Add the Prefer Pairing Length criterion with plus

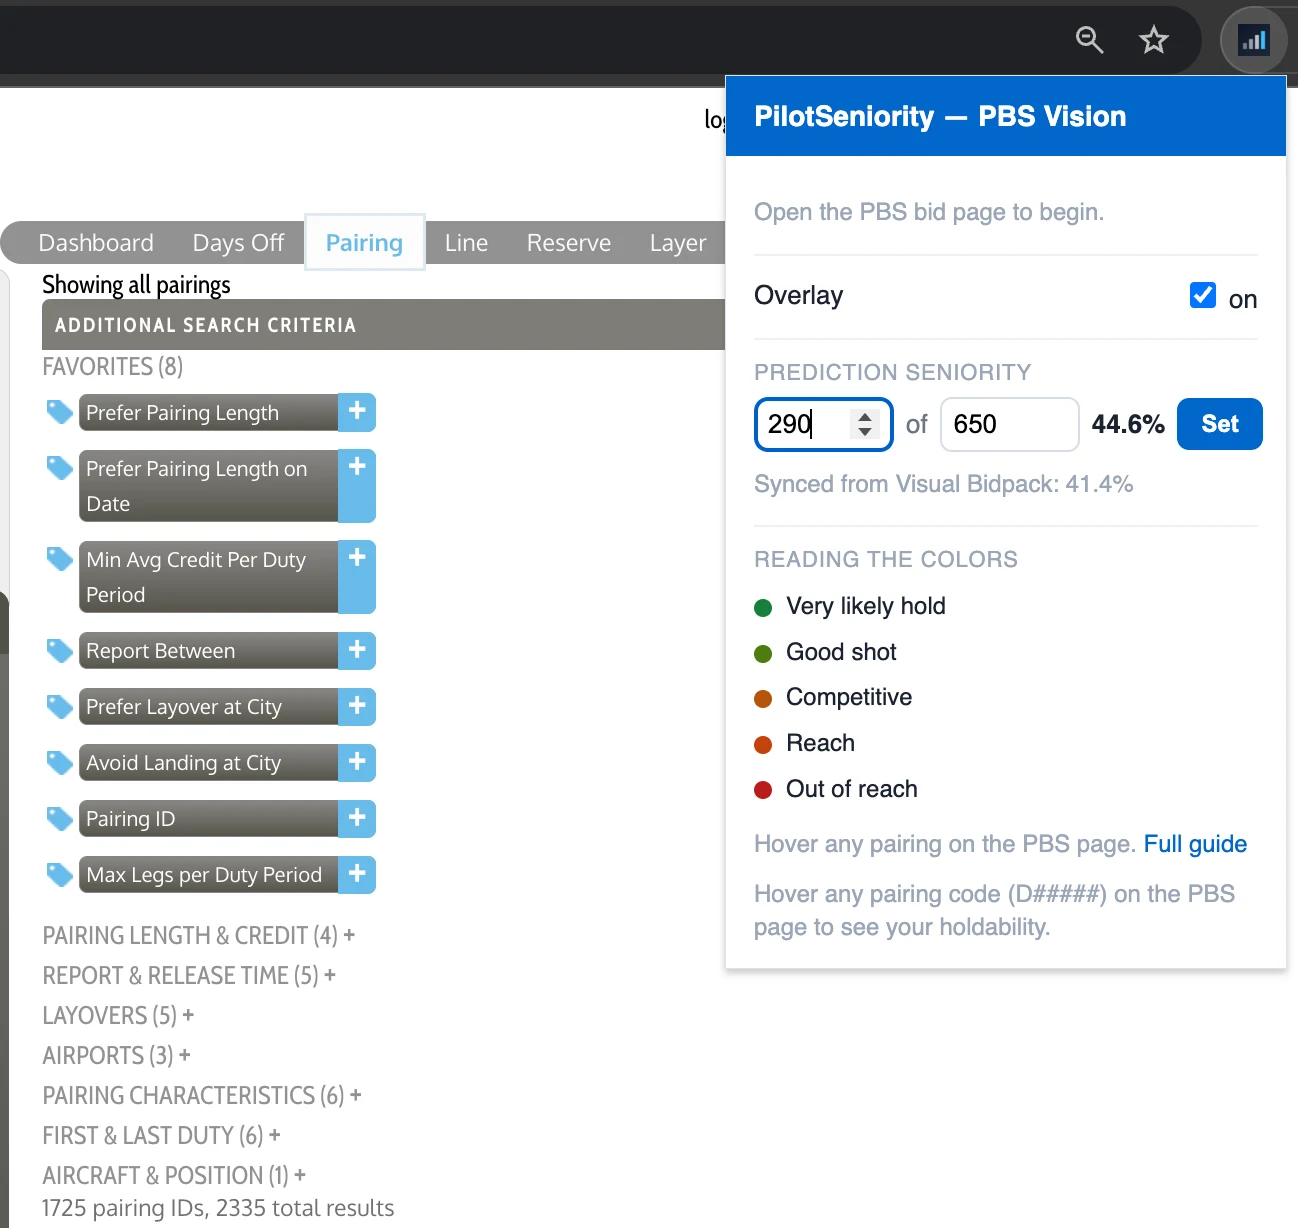pos(357,412)
